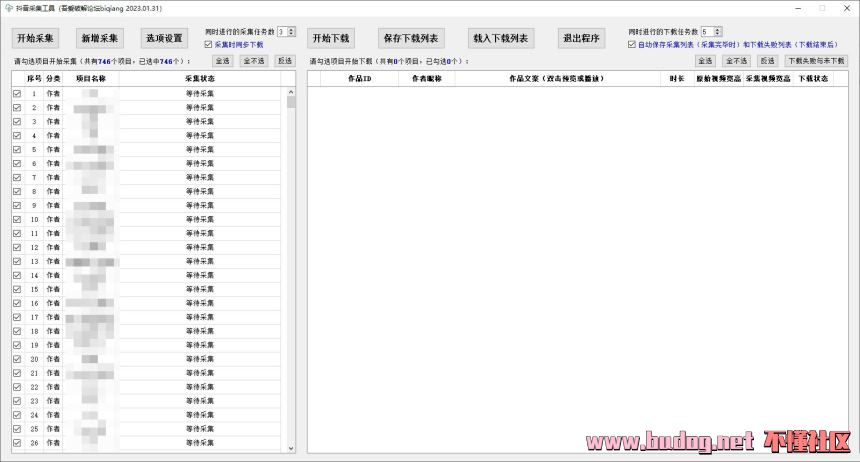The width and height of the screenshot is (860, 462).
Task: Click 全选 above the collection list
Action: (x=222, y=61)
